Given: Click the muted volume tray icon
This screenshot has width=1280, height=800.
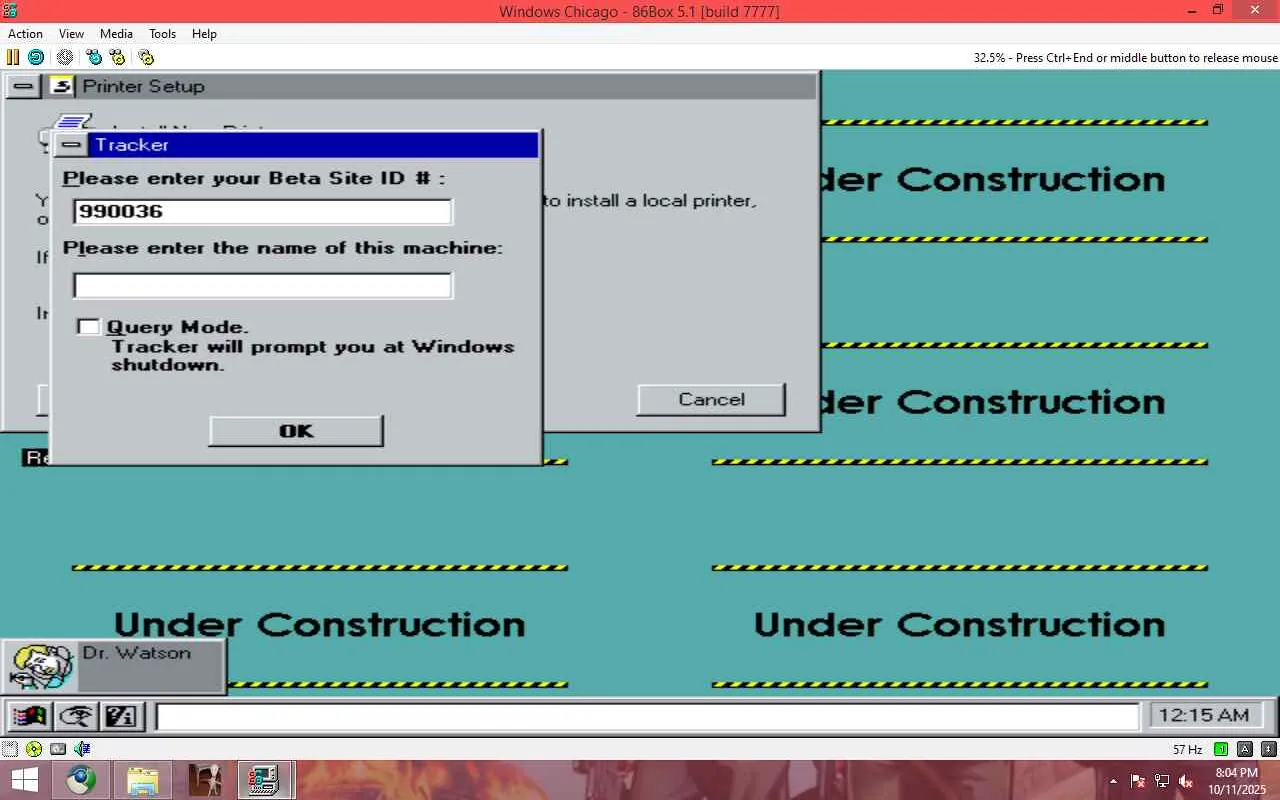Looking at the screenshot, I should [1186, 781].
